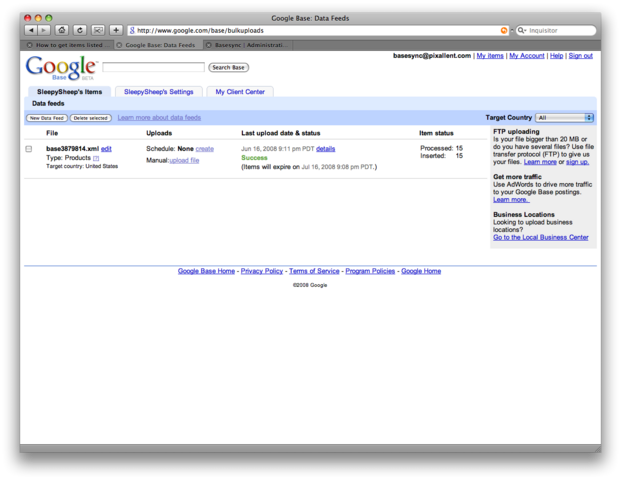Click the orange RSS icon in address bar
Viewport: 621px width, 480px height.
coord(504,30)
